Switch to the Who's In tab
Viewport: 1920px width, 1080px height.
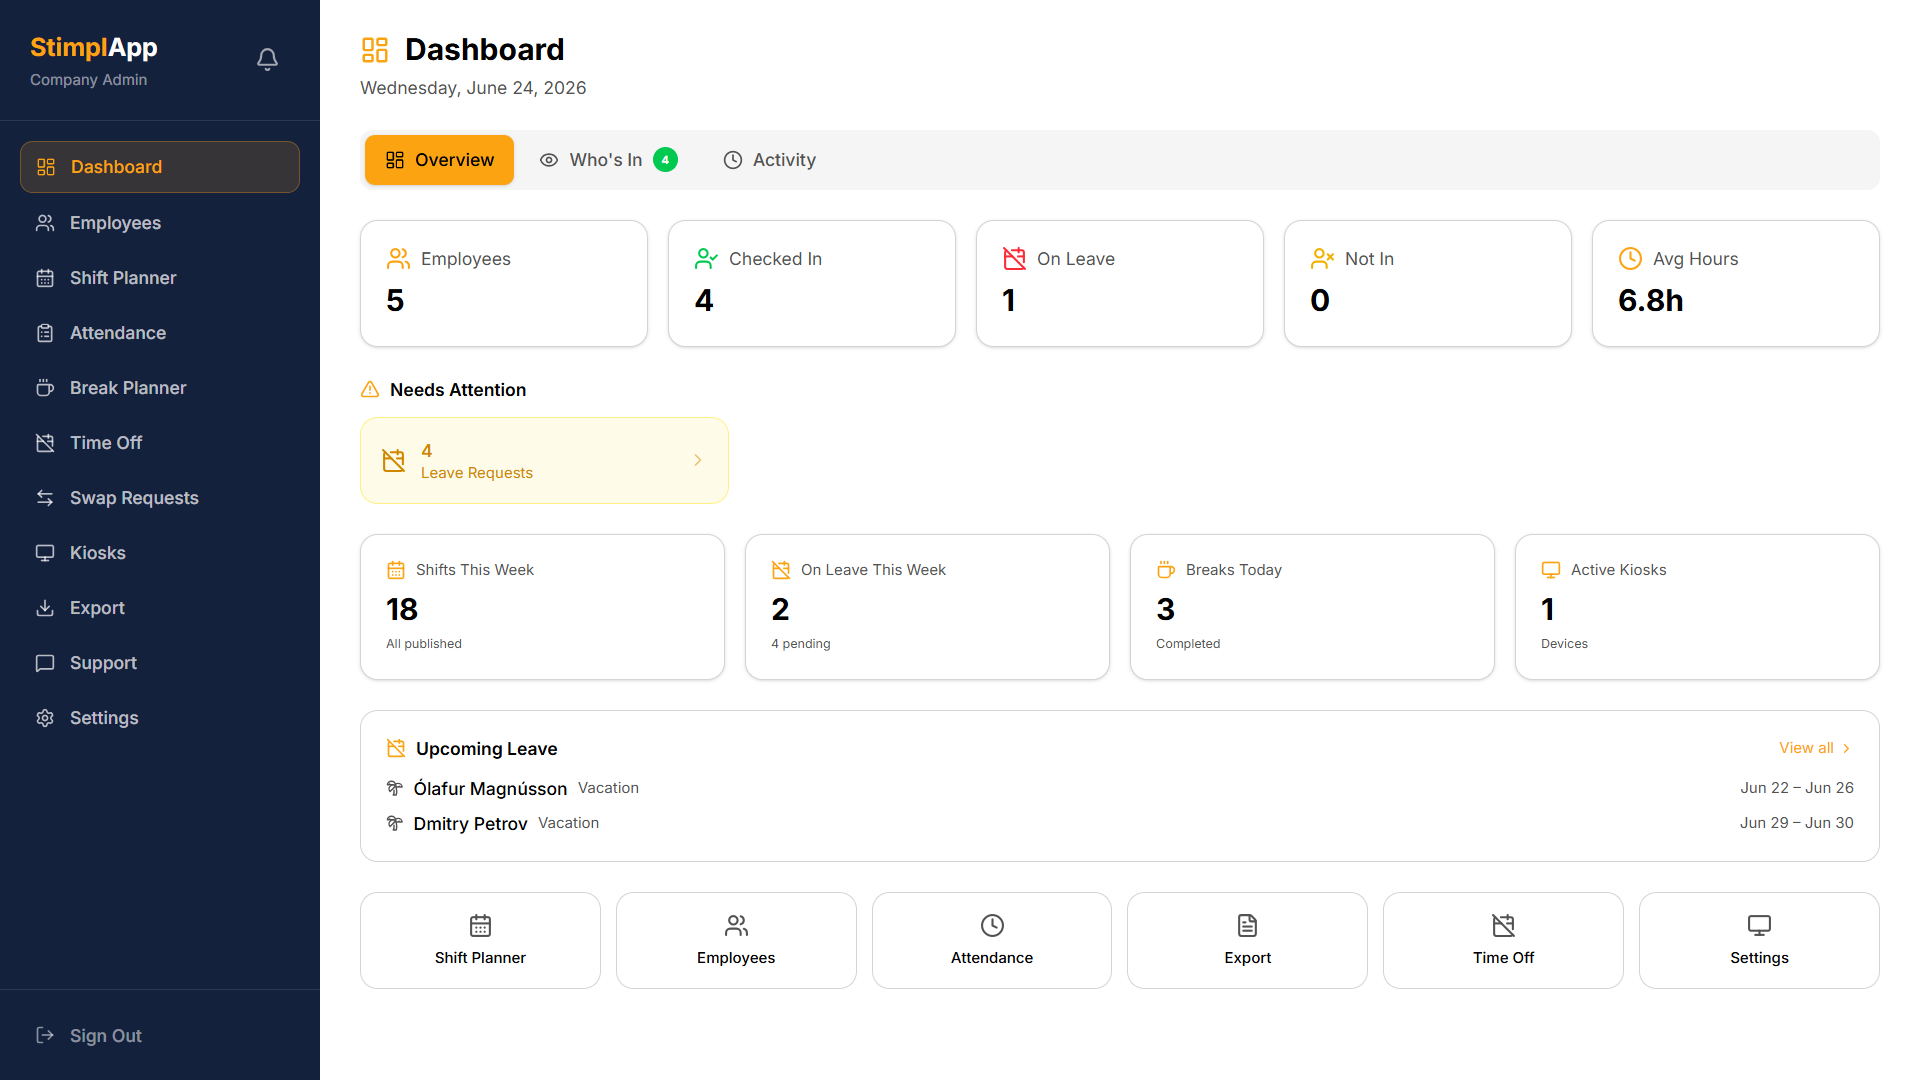608,160
